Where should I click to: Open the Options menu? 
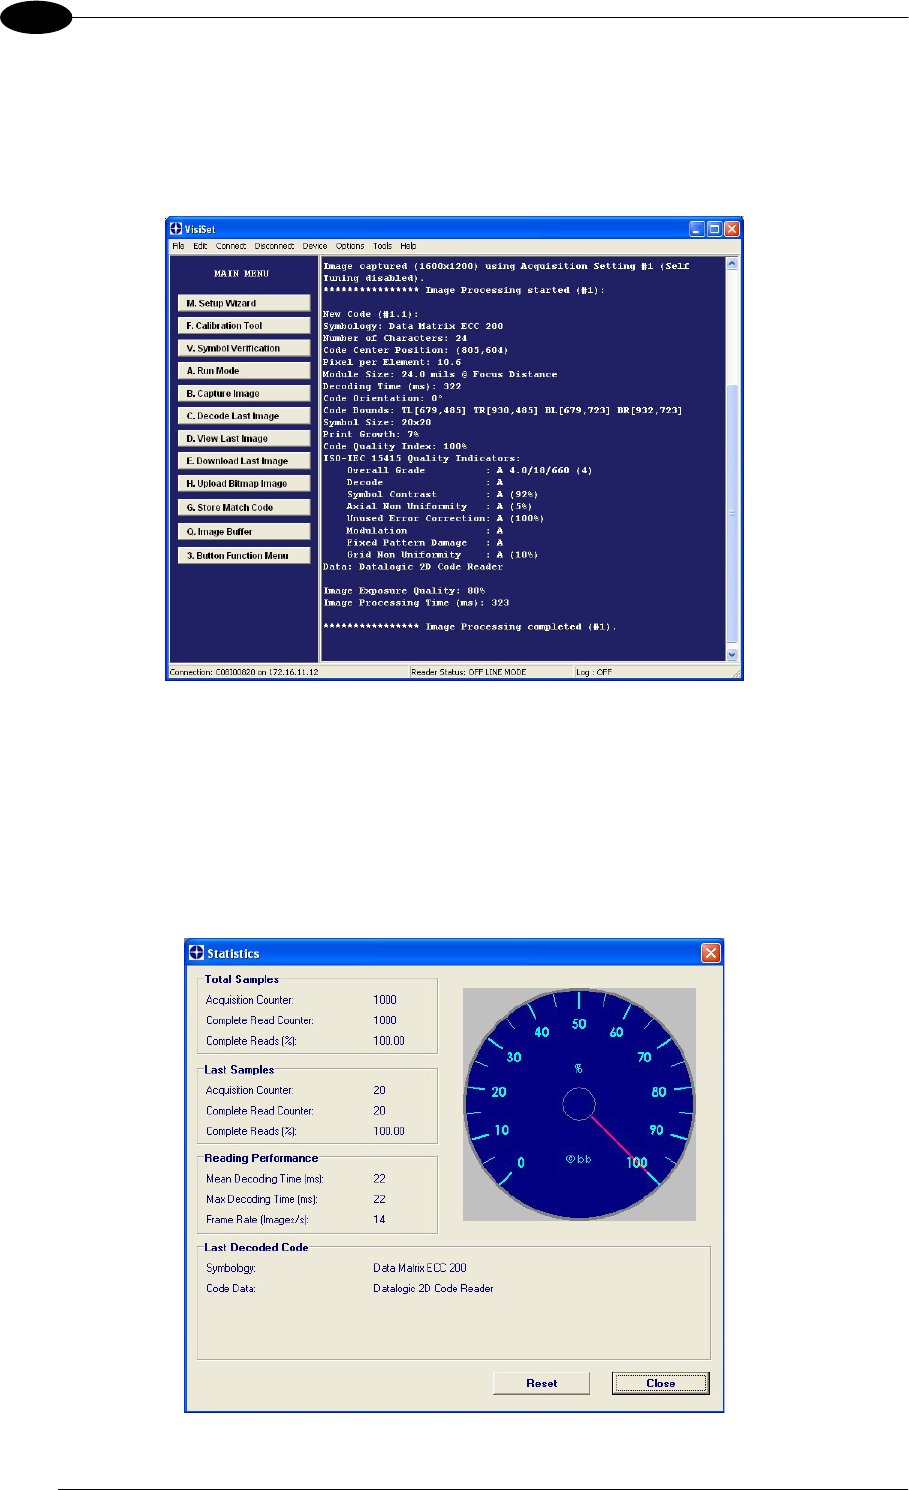click(x=350, y=246)
